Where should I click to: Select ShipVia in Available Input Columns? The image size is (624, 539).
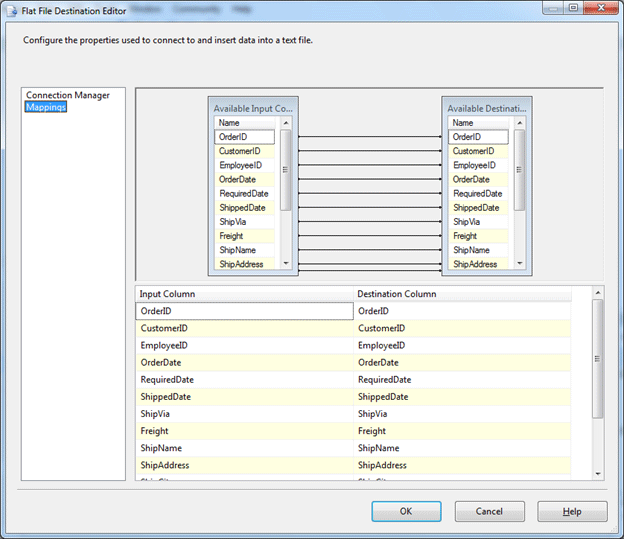244,222
